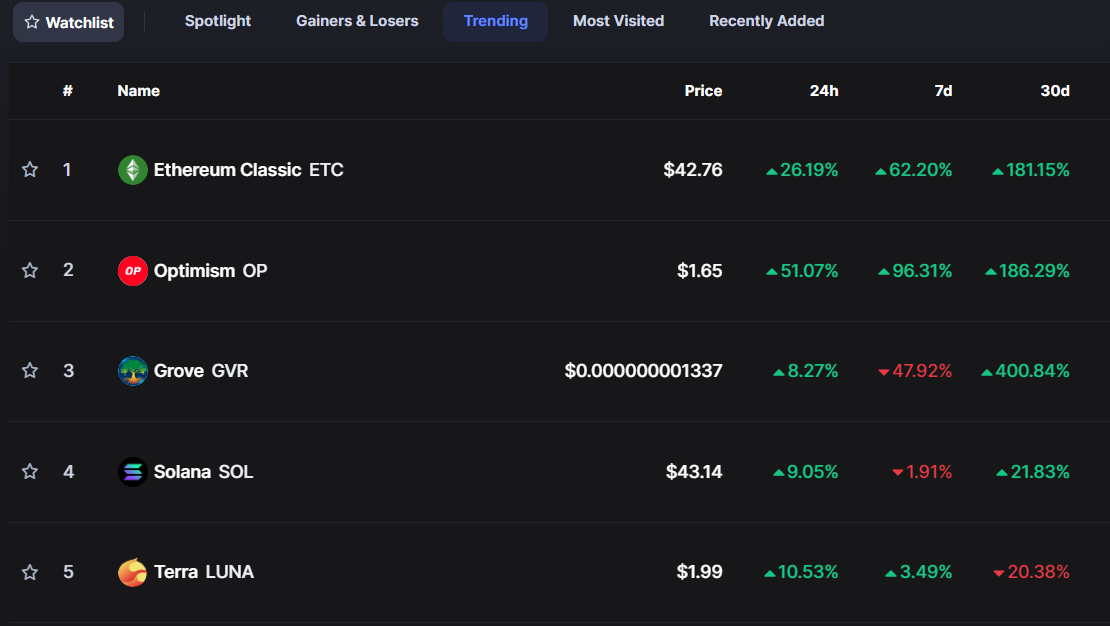
Task: Open the Recently Added tab
Action: tap(766, 21)
